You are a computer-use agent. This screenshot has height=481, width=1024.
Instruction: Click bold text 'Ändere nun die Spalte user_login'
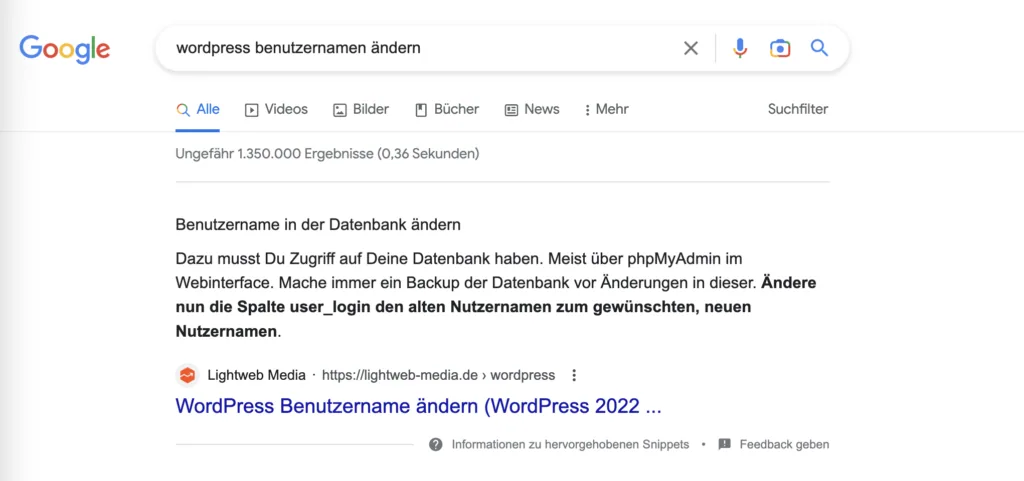(496, 296)
